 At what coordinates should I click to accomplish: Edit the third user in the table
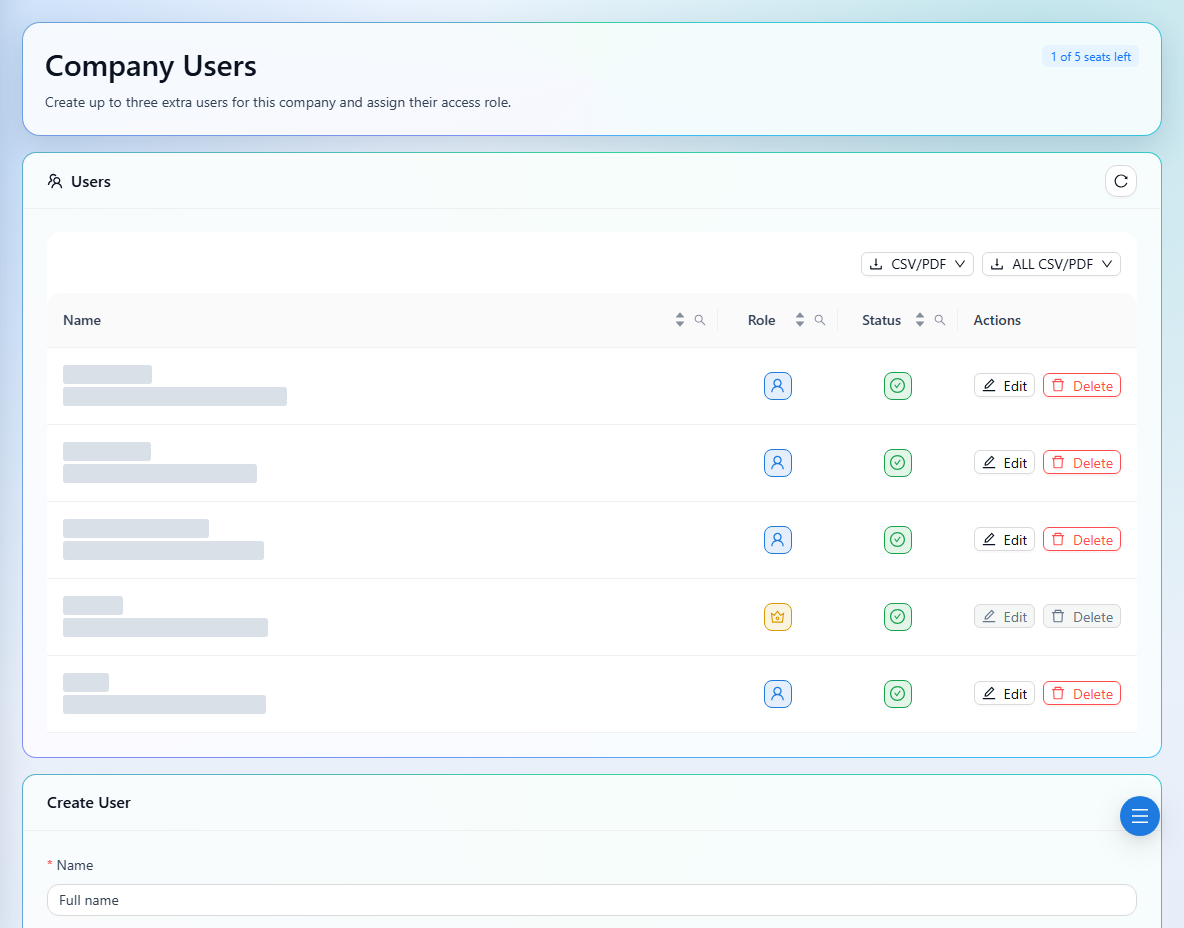click(1004, 540)
